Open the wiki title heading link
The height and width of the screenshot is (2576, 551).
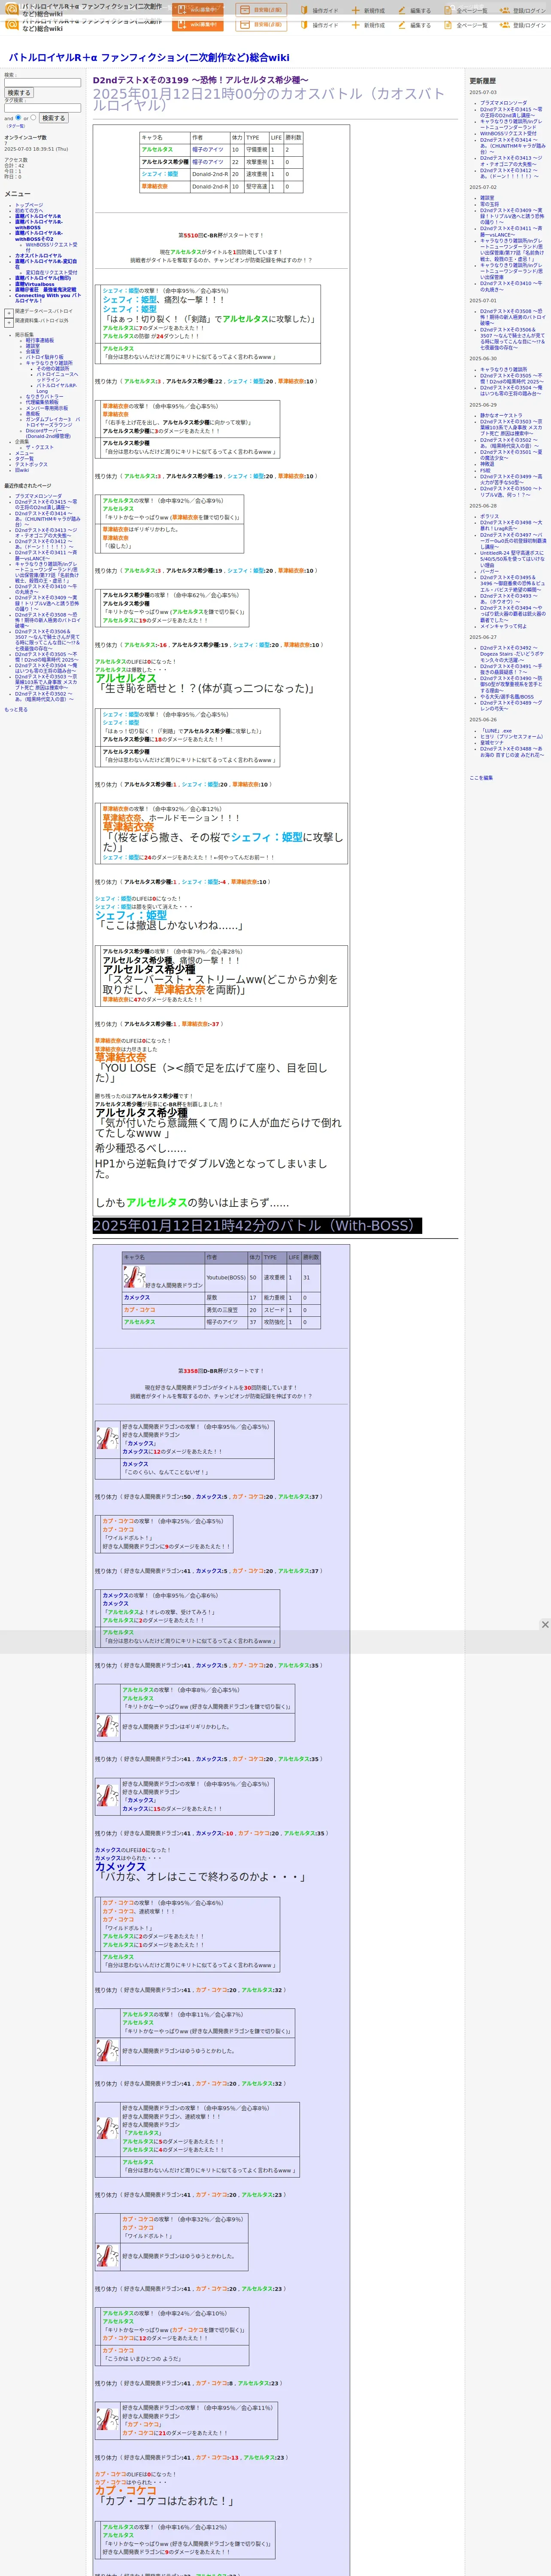pos(149,58)
